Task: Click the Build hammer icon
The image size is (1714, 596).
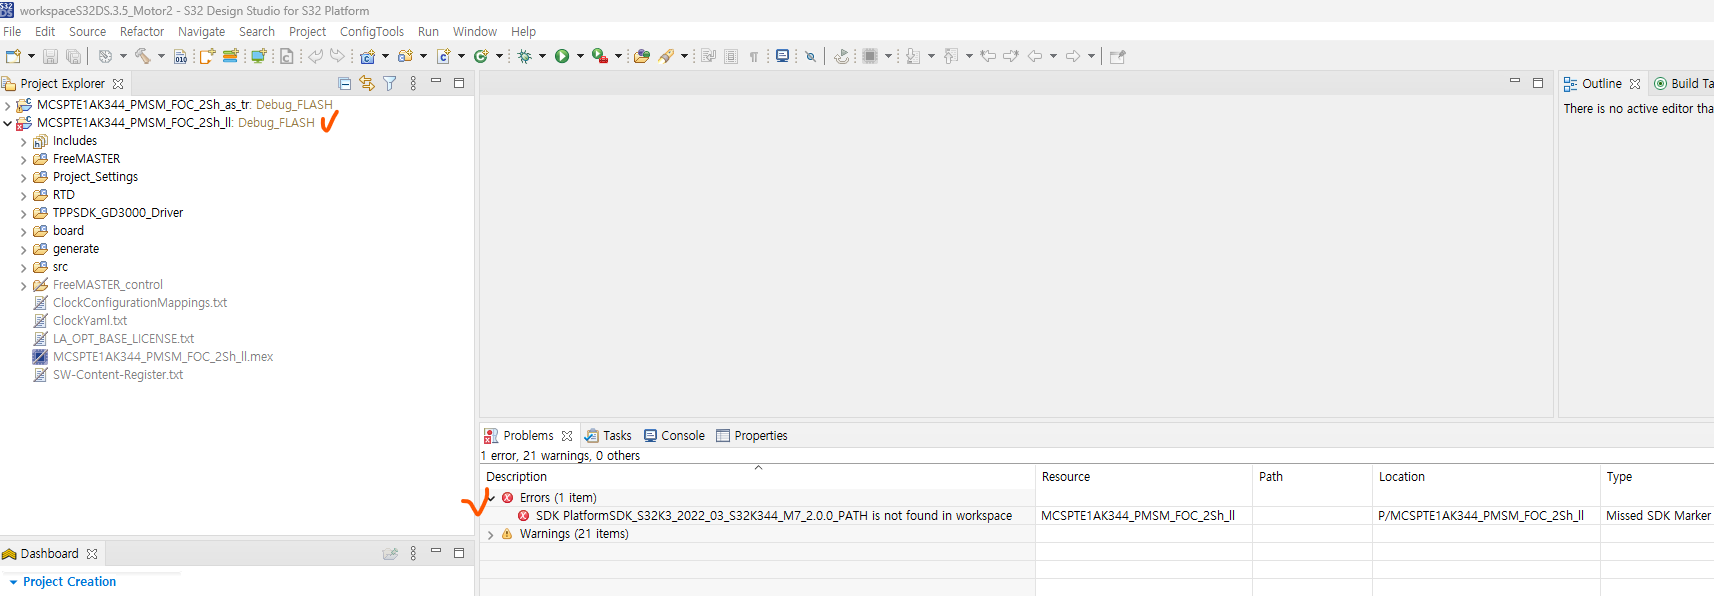Action: [x=143, y=56]
